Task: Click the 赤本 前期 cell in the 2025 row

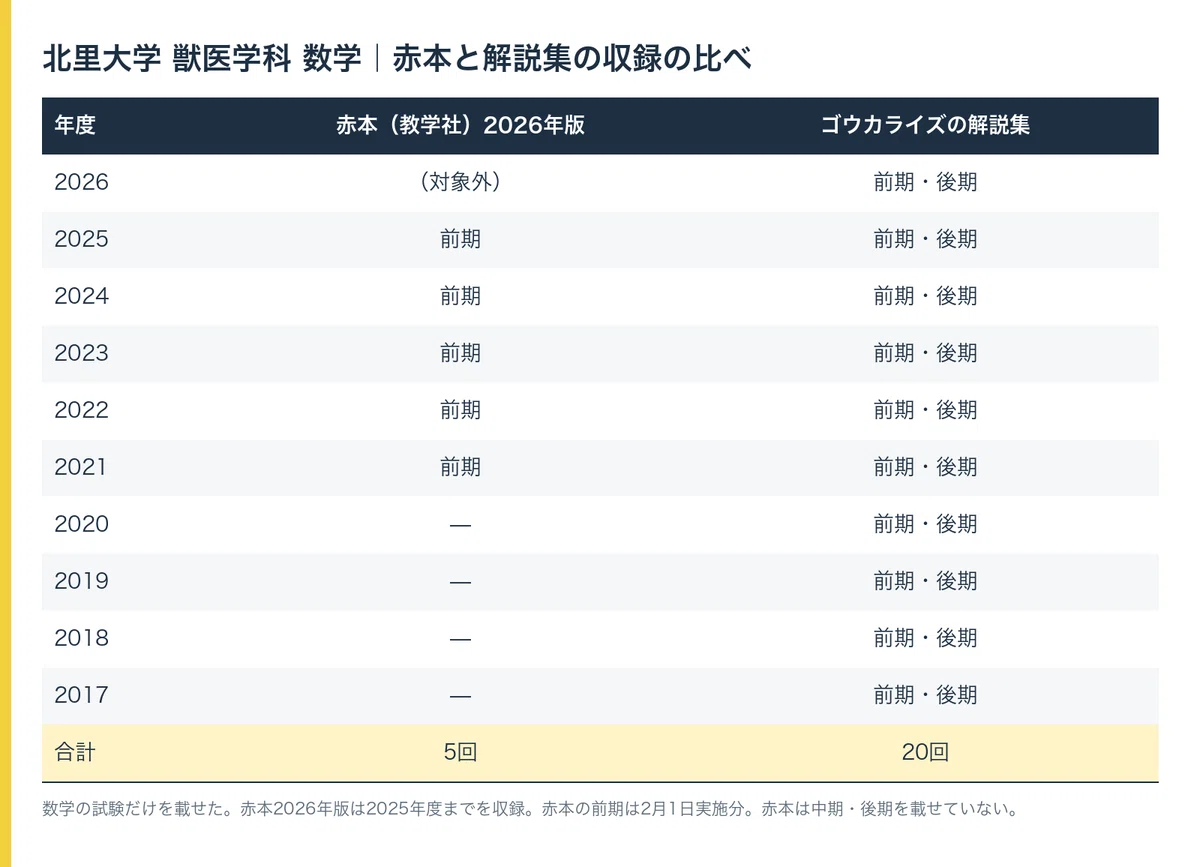Action: point(460,240)
